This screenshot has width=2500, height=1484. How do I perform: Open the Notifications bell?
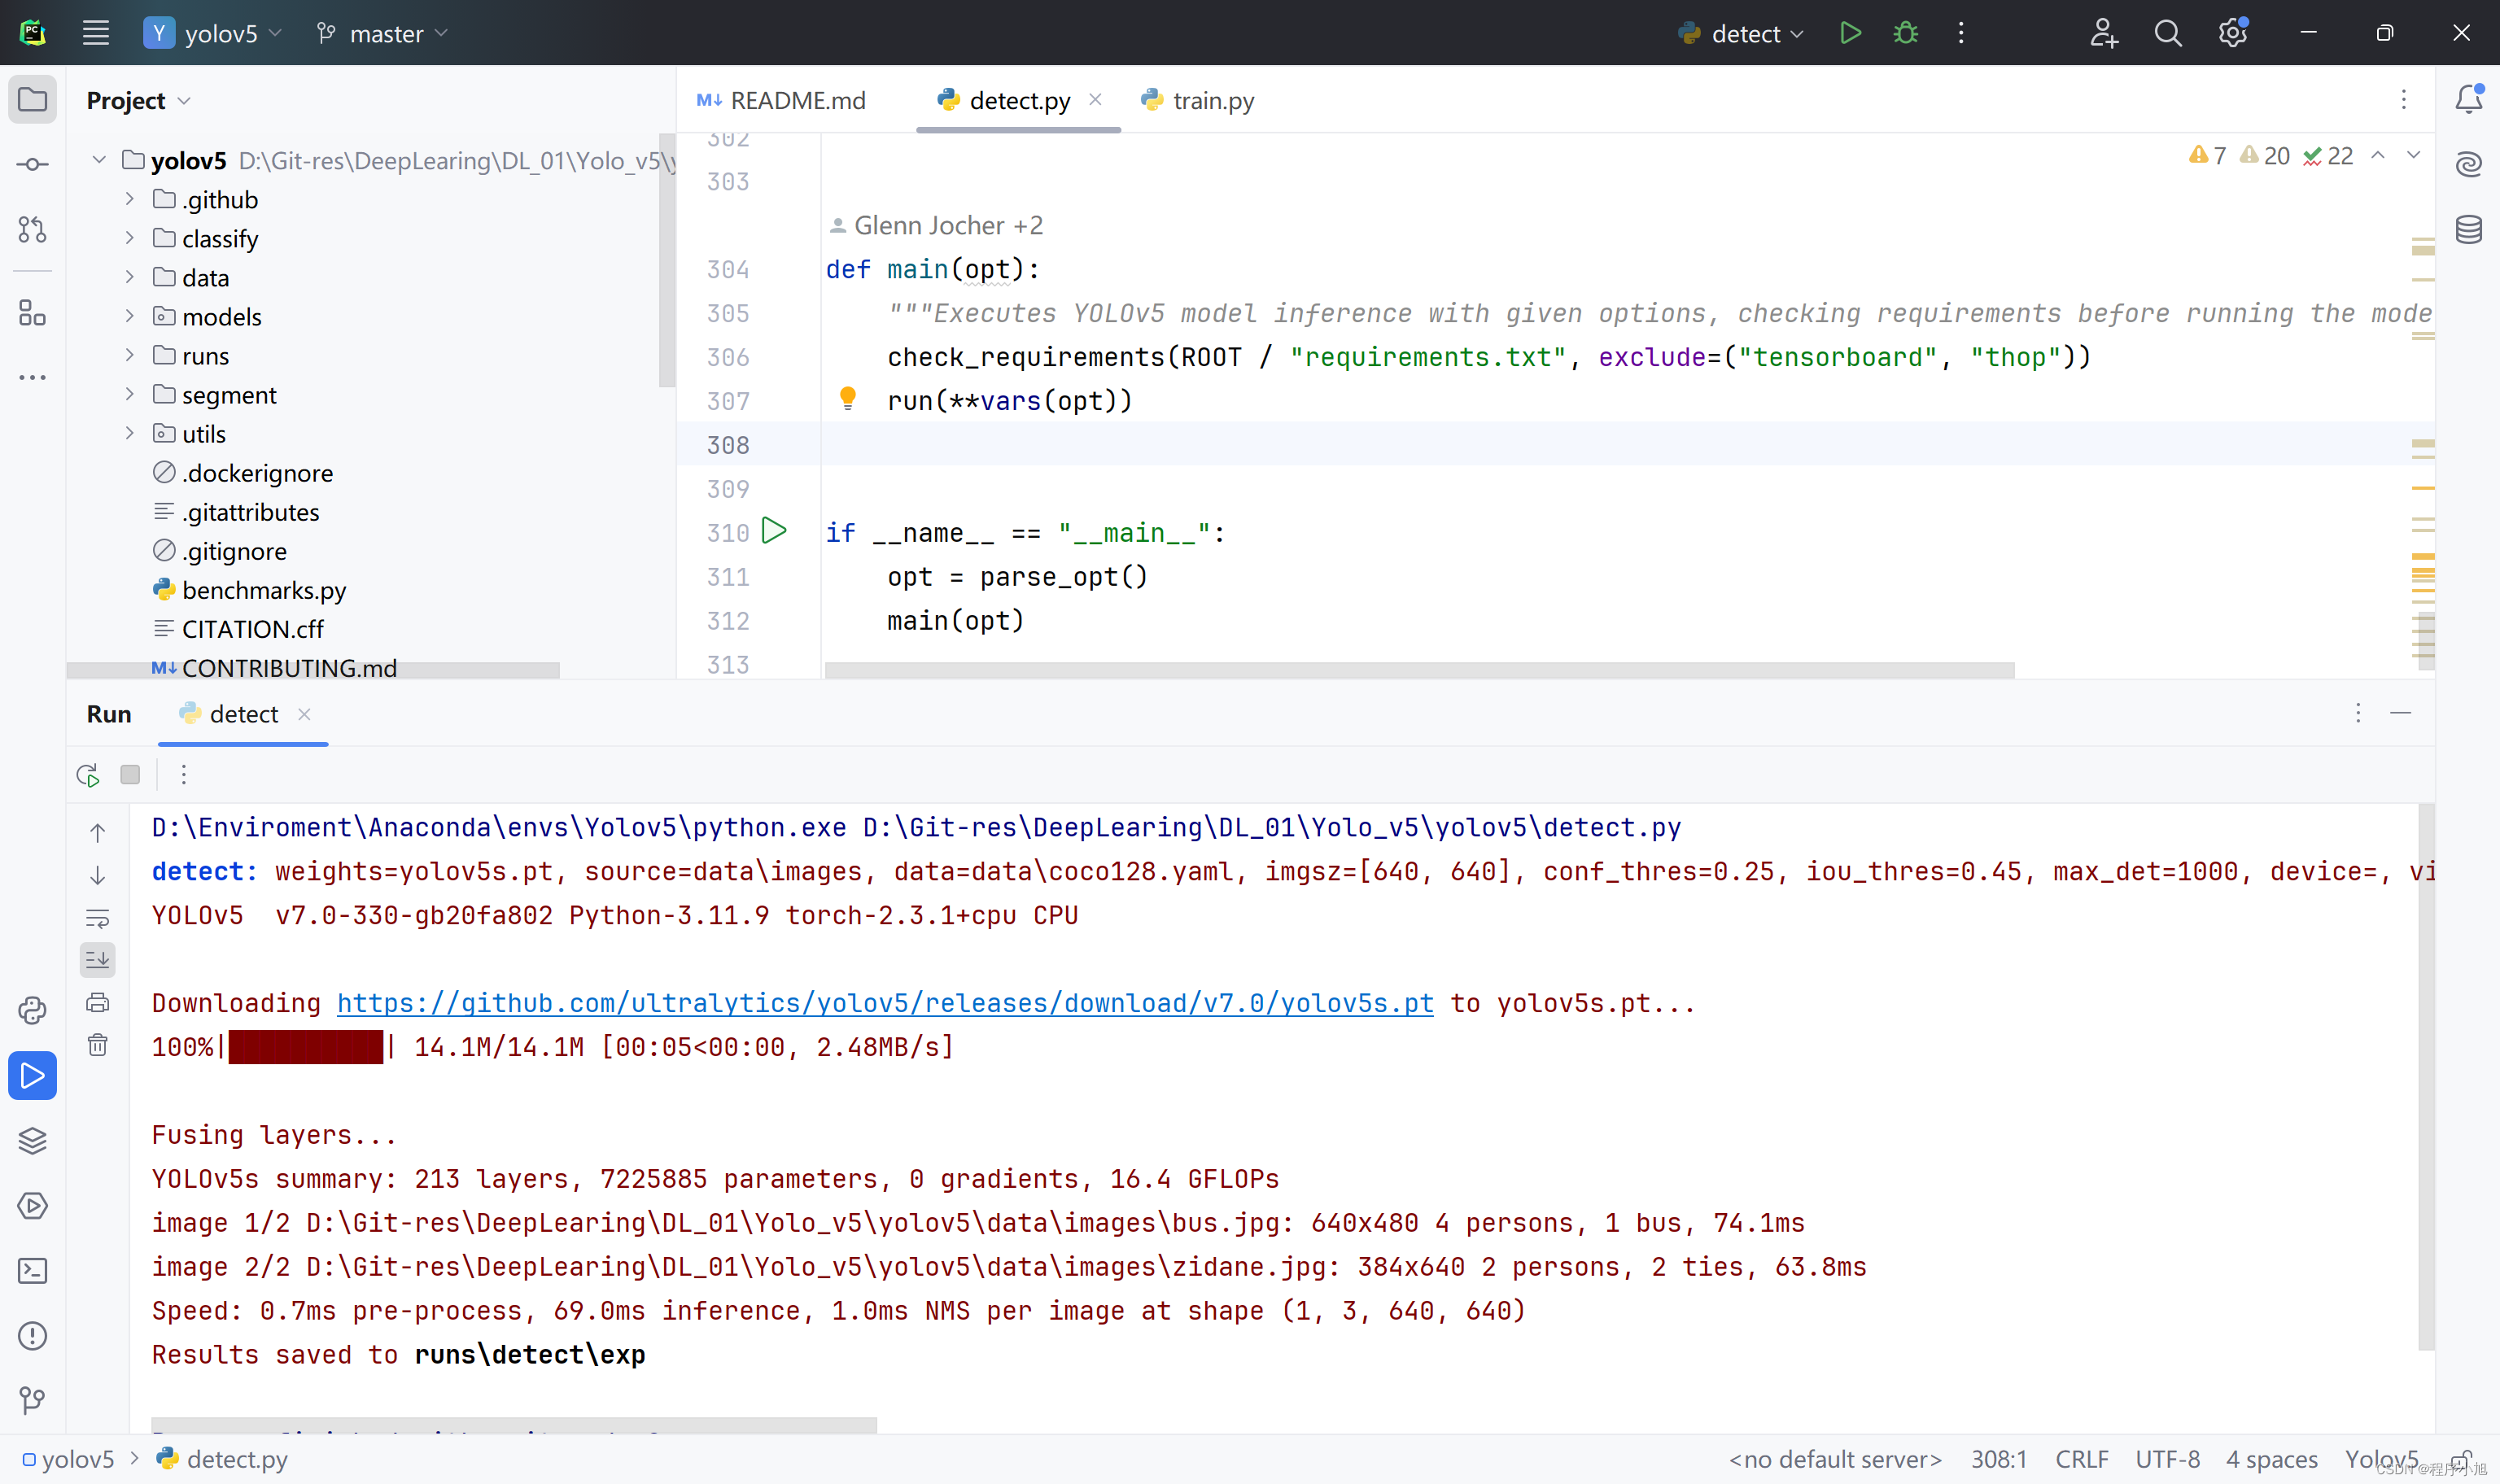pos(2469,98)
